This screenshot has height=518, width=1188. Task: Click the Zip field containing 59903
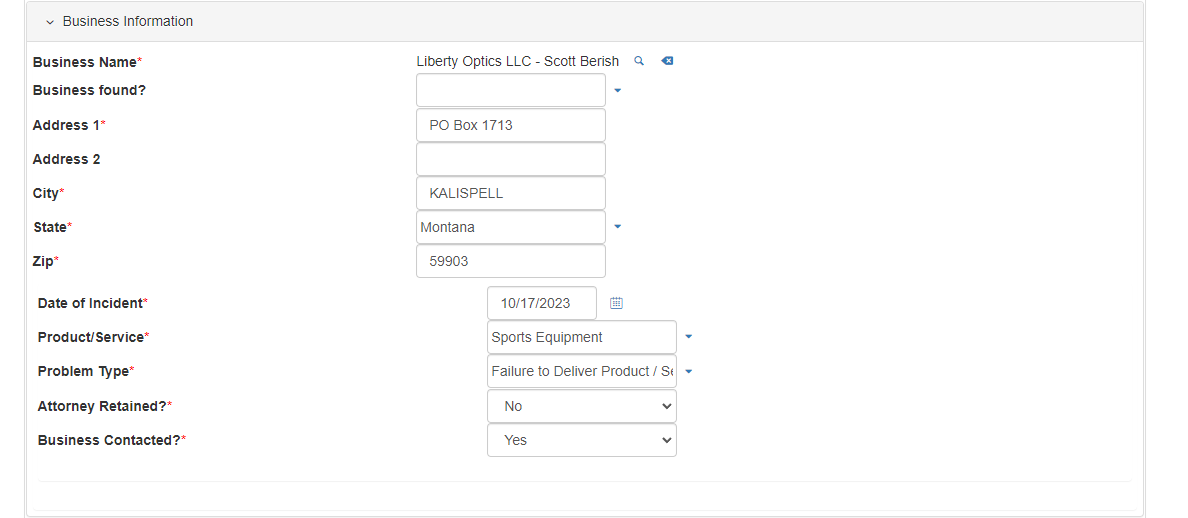511,261
